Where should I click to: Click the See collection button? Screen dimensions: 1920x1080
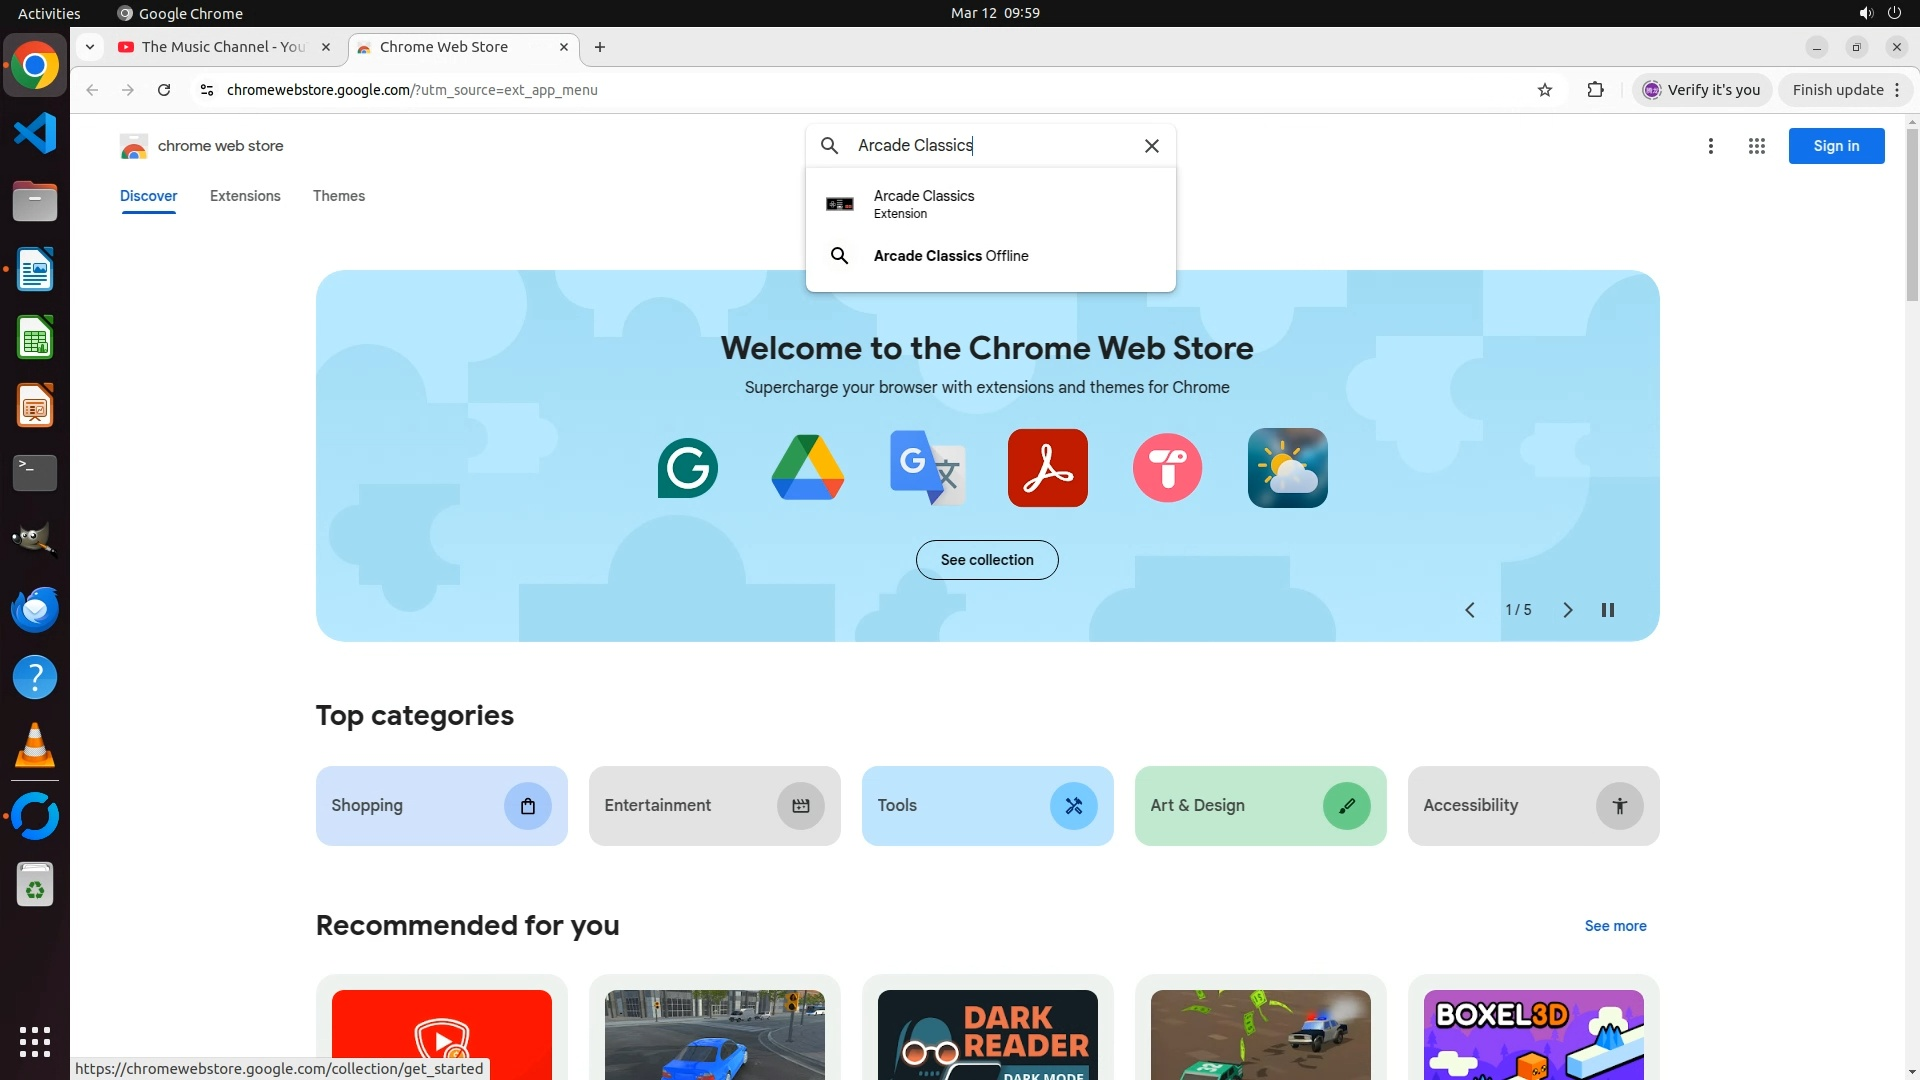pyautogui.click(x=986, y=560)
